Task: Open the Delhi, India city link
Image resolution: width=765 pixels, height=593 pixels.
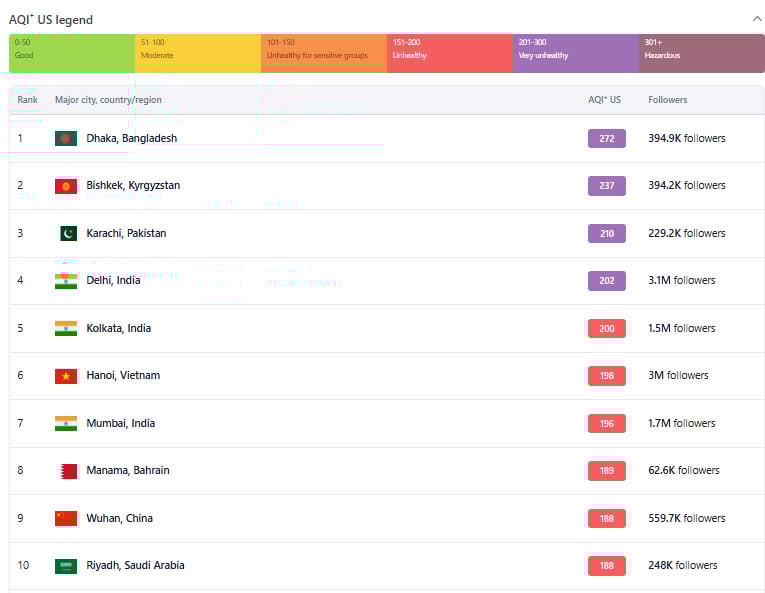Action: (113, 281)
